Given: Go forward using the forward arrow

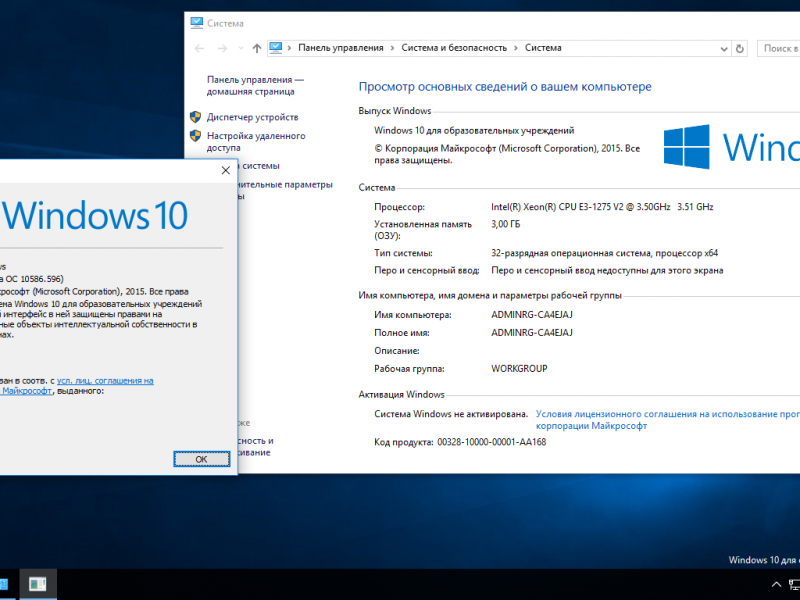Looking at the screenshot, I should [x=222, y=48].
